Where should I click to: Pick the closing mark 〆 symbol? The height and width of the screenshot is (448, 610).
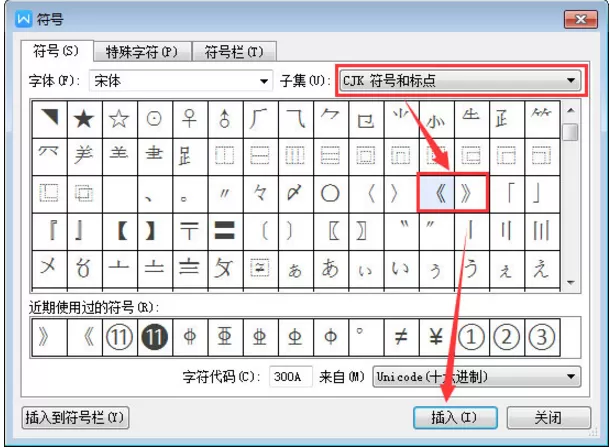point(295,193)
